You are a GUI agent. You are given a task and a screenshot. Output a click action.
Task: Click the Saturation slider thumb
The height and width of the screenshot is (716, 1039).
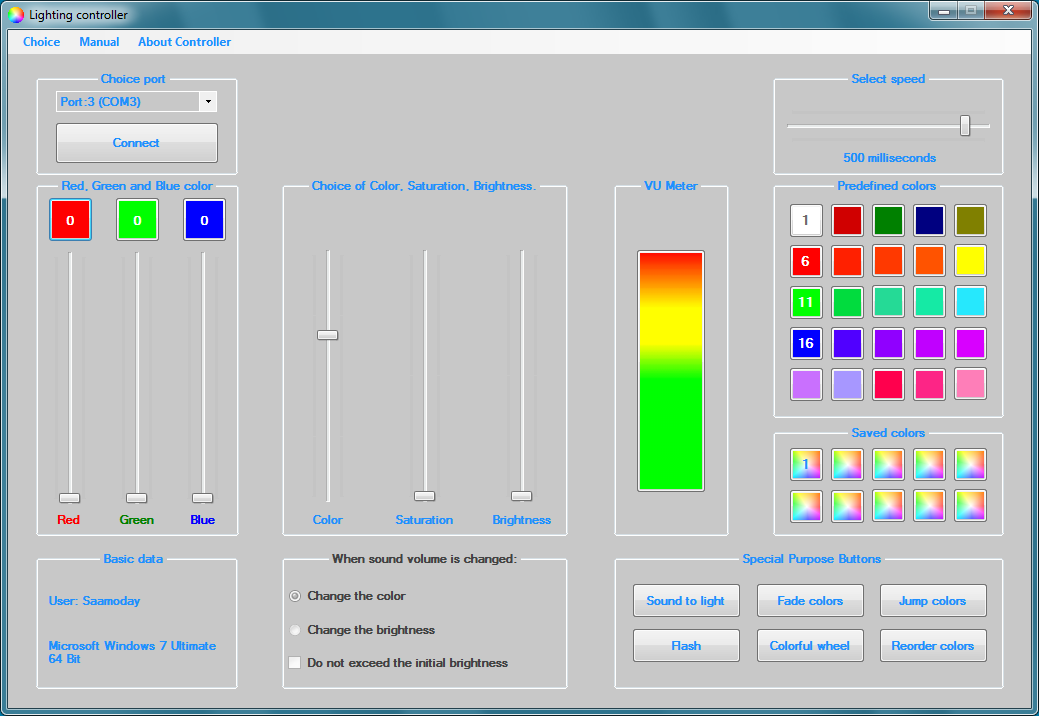click(425, 496)
